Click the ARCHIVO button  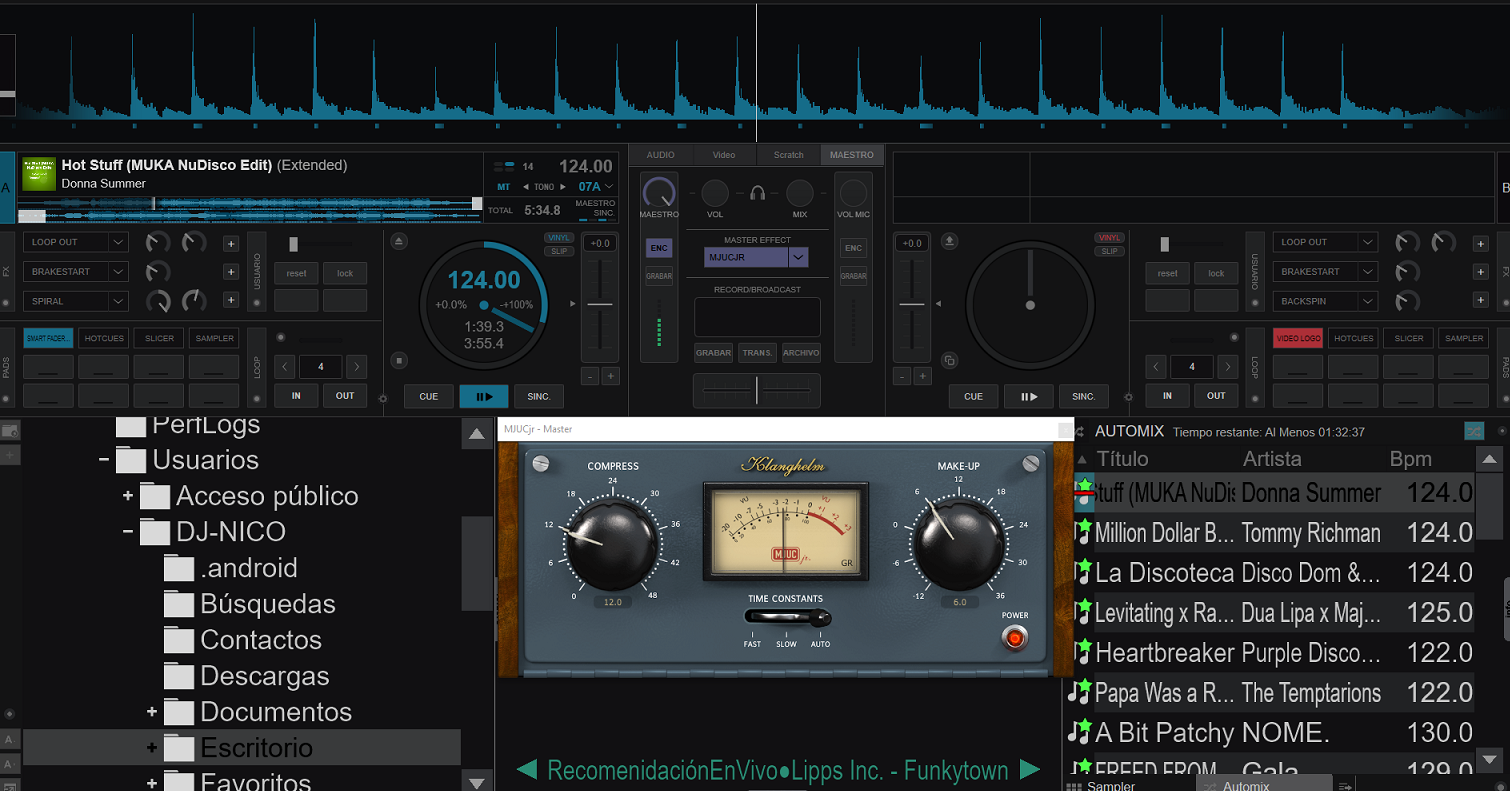(801, 352)
